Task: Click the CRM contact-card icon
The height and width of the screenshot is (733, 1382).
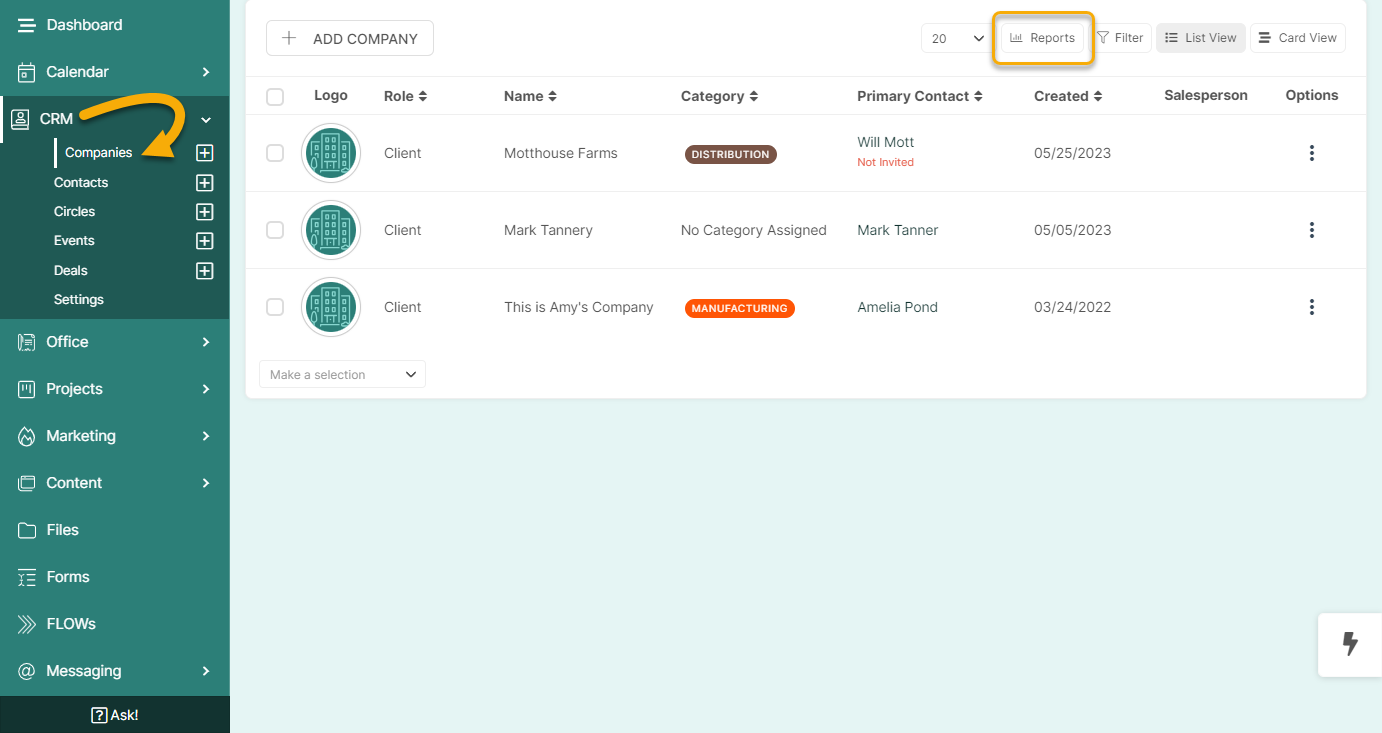Action: point(19,119)
